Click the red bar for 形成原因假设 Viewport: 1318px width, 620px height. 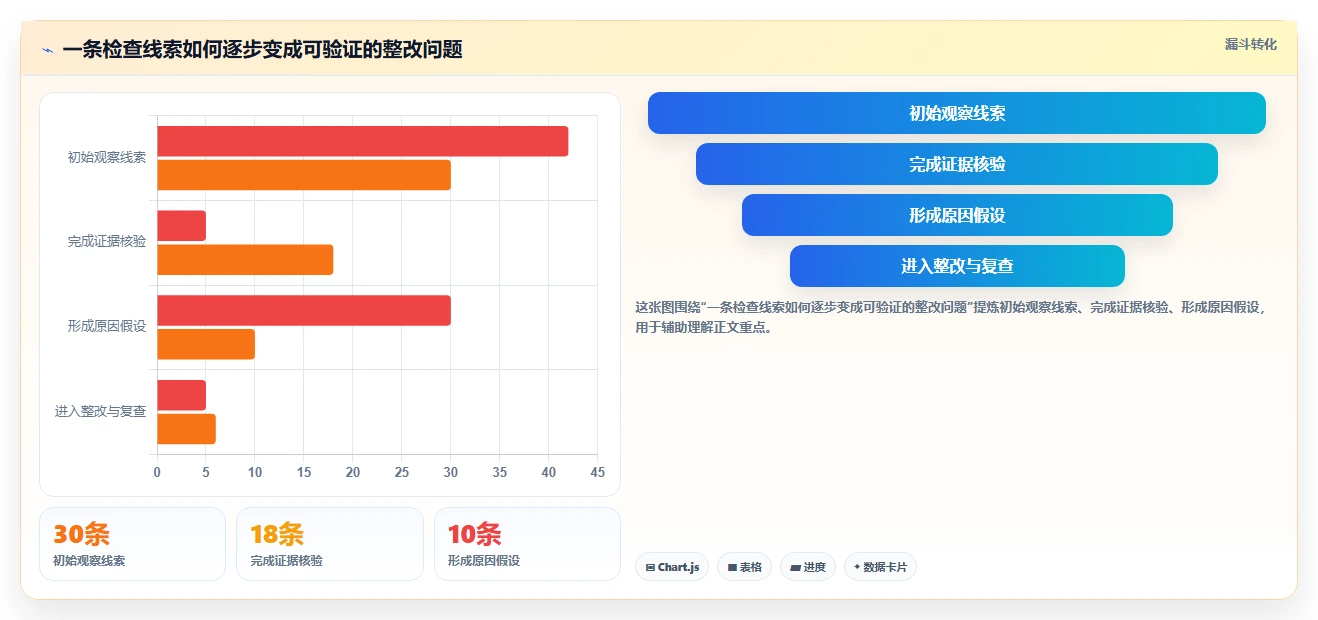coord(303,310)
